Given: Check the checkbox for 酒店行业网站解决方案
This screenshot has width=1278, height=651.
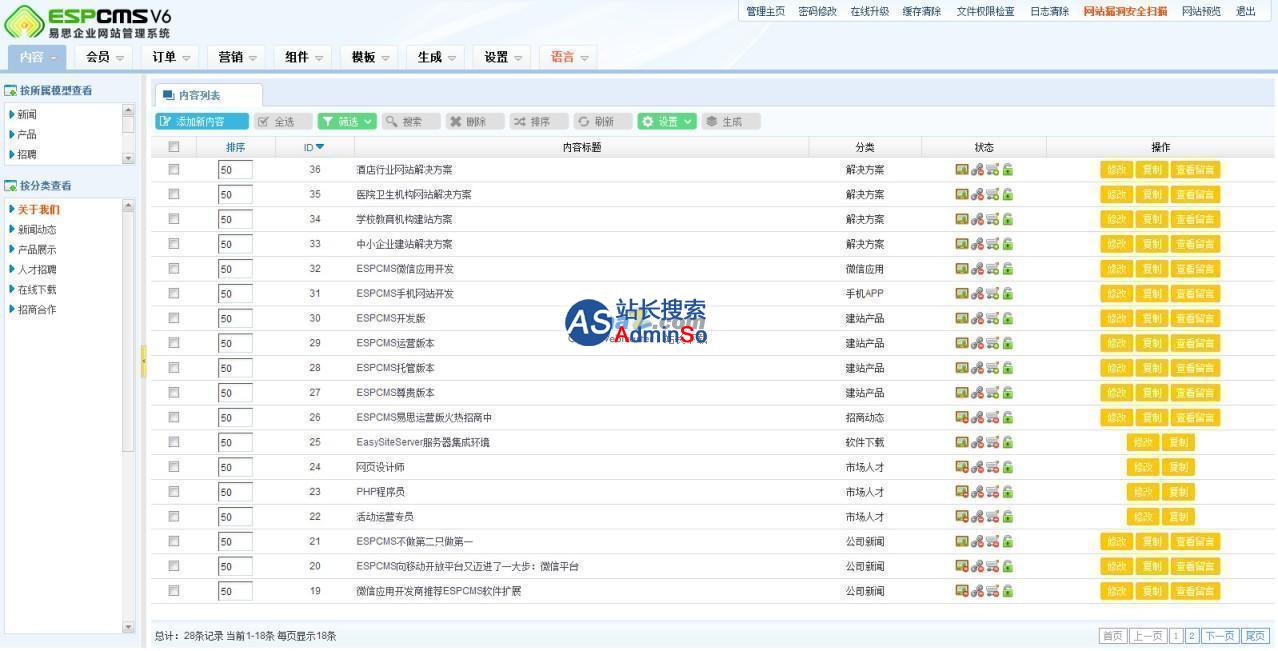Looking at the screenshot, I should tap(174, 169).
